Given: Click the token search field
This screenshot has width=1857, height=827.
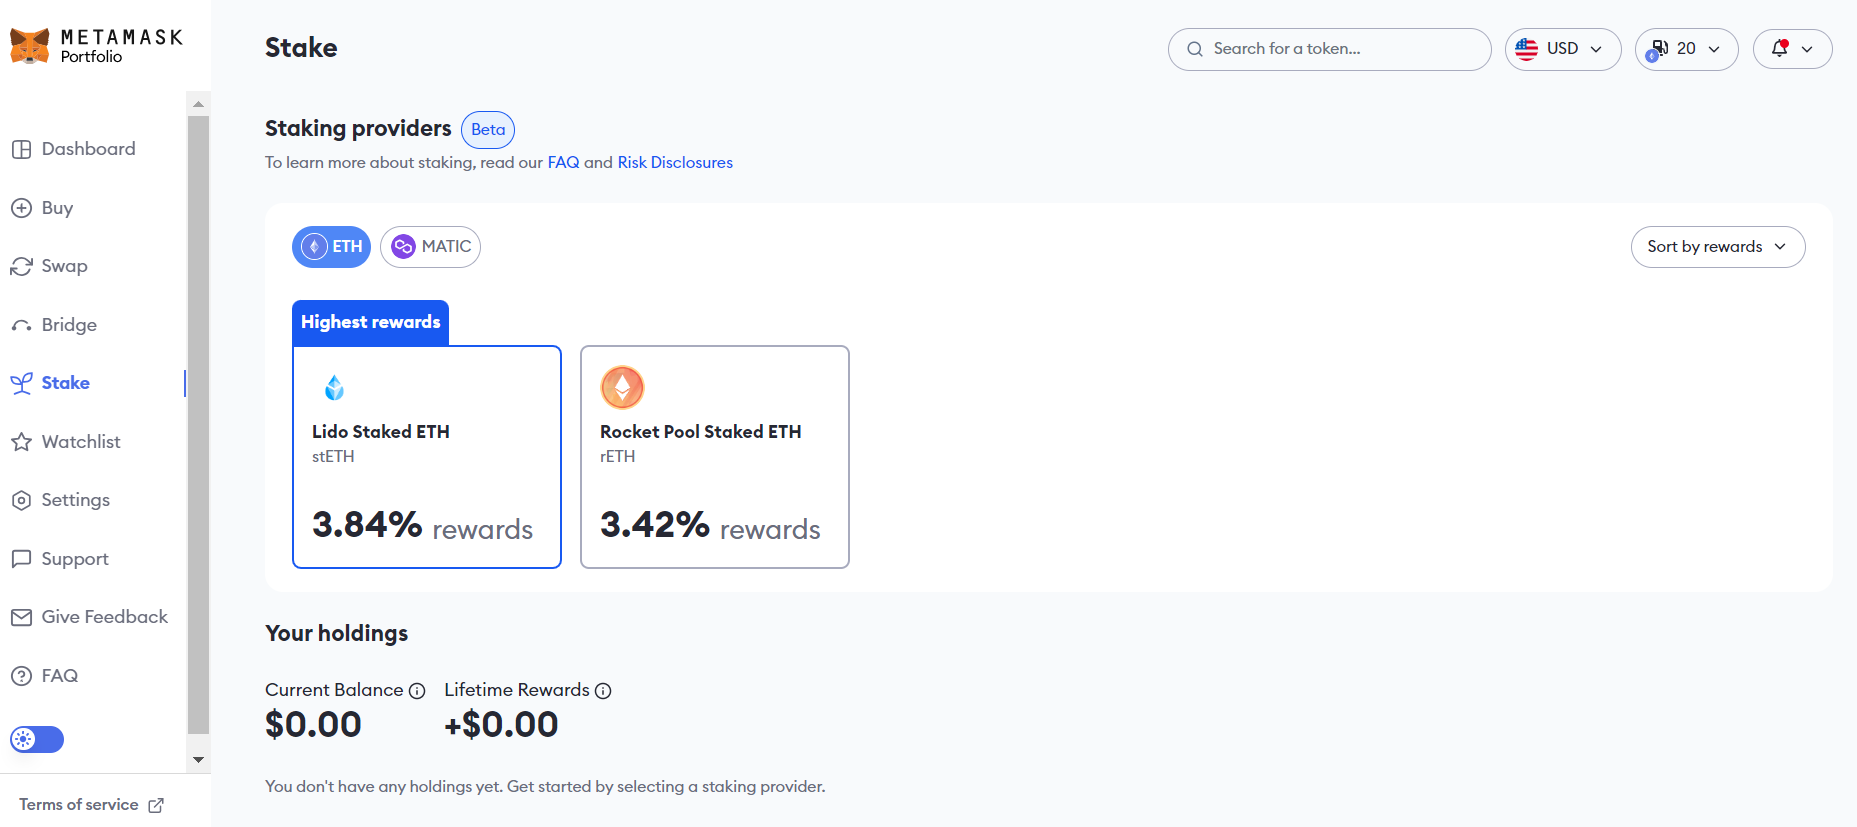Looking at the screenshot, I should (1329, 49).
